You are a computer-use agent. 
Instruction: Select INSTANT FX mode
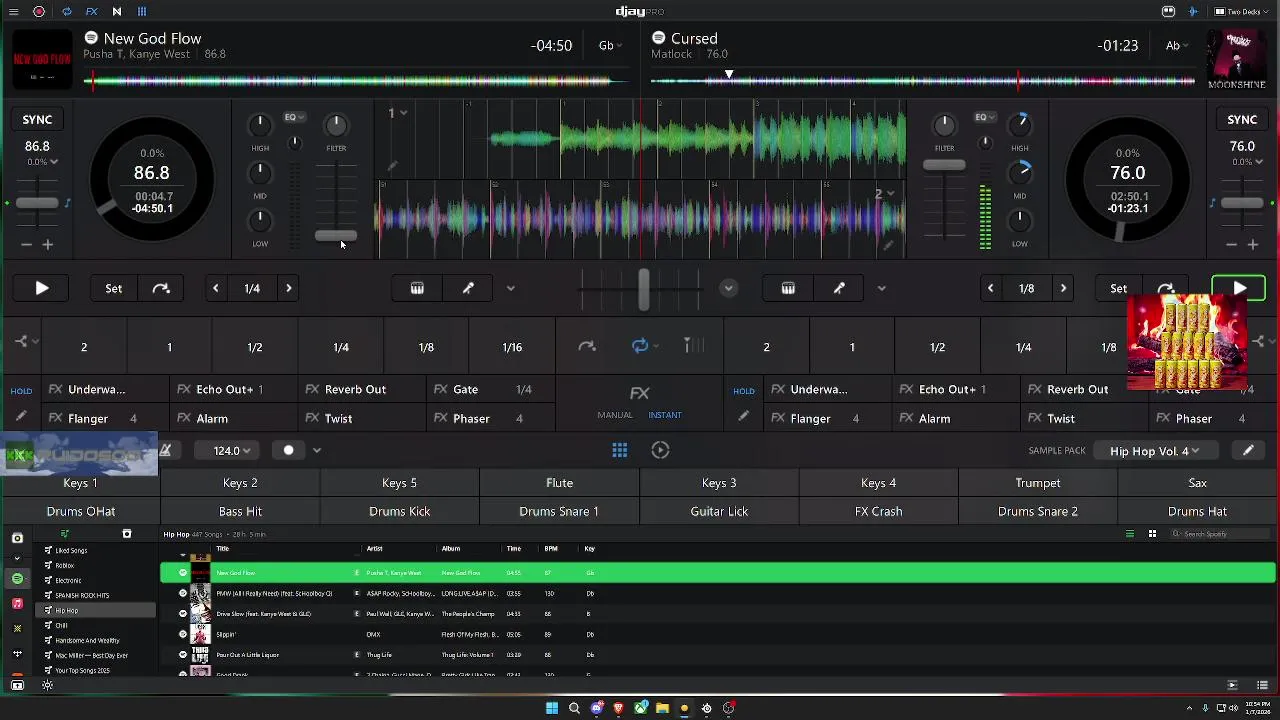click(x=665, y=415)
